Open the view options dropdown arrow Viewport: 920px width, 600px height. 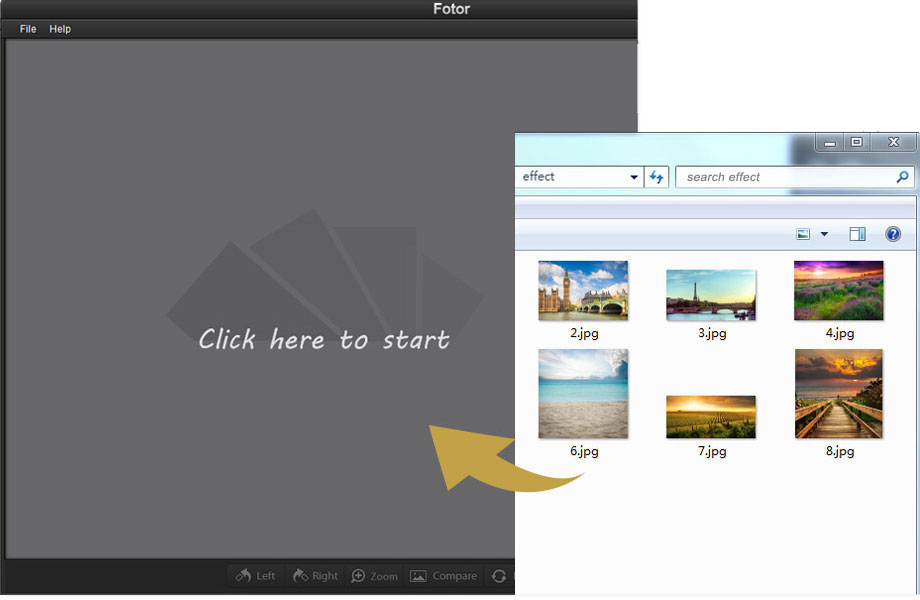(x=824, y=234)
